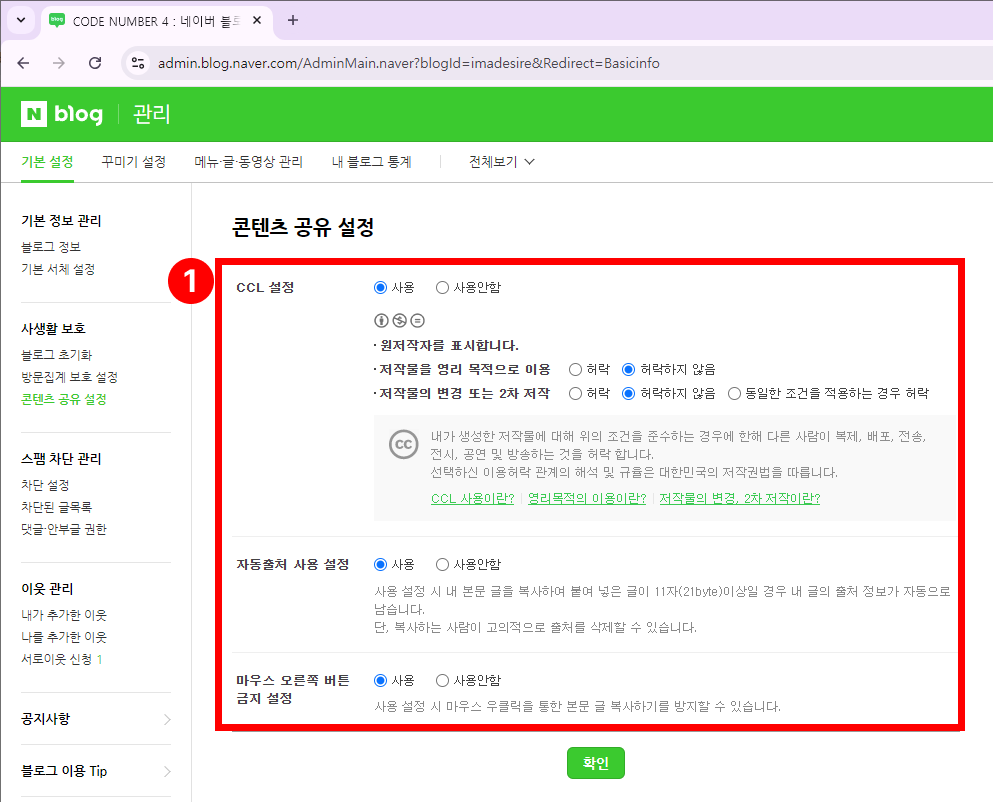Open the CCL 사용이란? help link
Image resolution: width=993 pixels, height=802 pixels.
pos(472,498)
